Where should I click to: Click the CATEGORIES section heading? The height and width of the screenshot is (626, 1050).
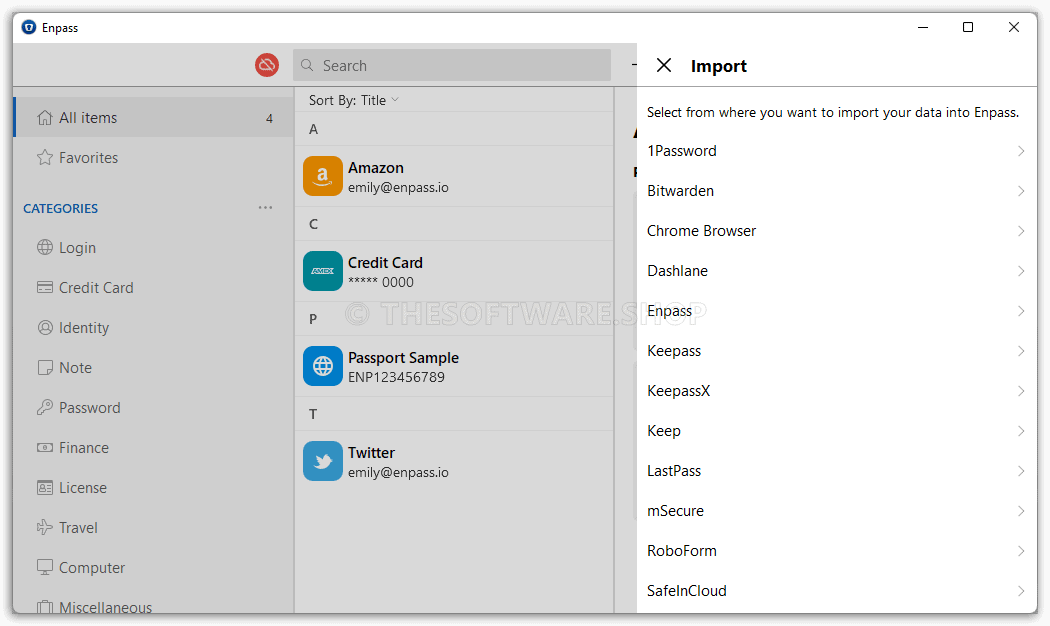[x=60, y=208]
